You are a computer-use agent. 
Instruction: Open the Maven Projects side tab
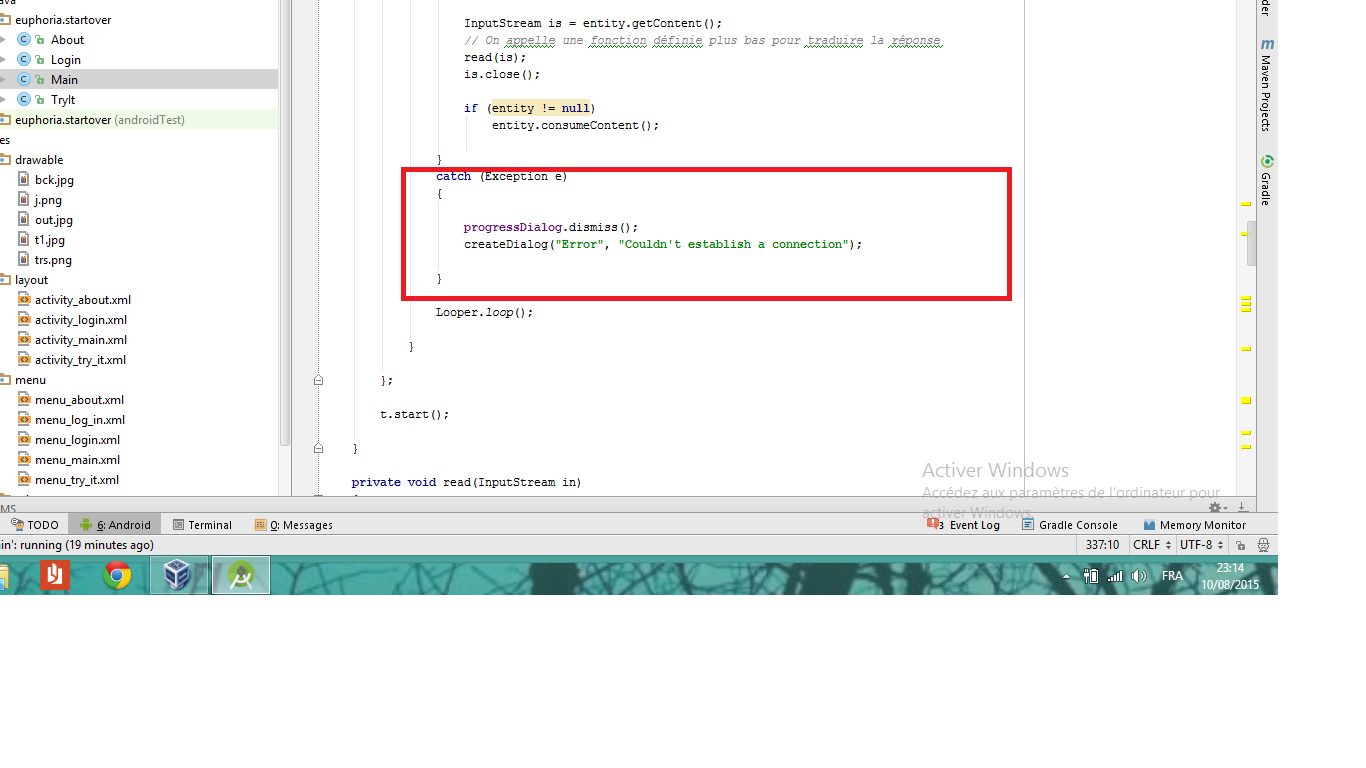click(1266, 84)
